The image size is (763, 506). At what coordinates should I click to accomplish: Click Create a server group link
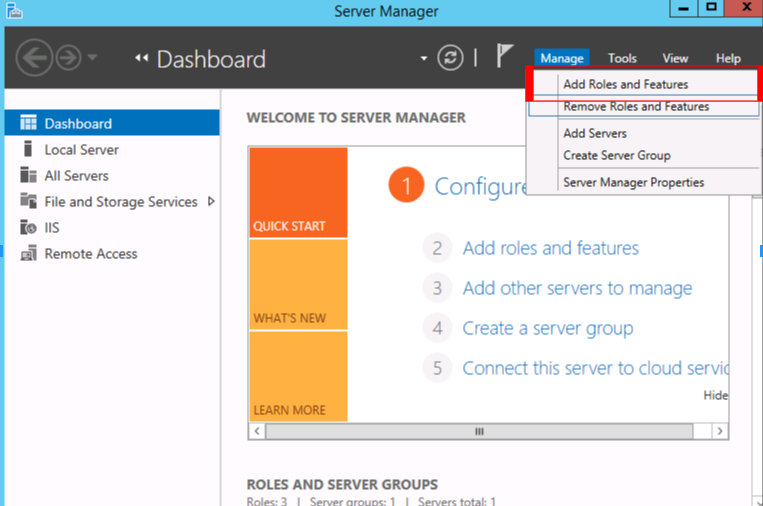click(x=548, y=328)
